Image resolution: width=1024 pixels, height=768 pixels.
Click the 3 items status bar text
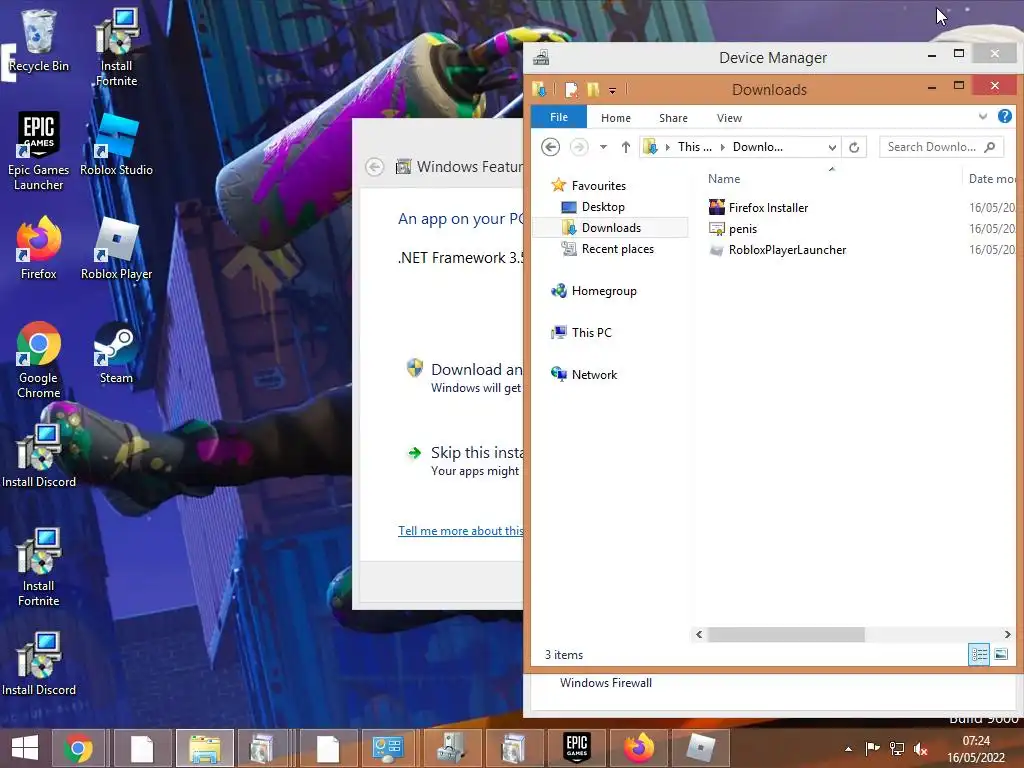pyautogui.click(x=564, y=654)
